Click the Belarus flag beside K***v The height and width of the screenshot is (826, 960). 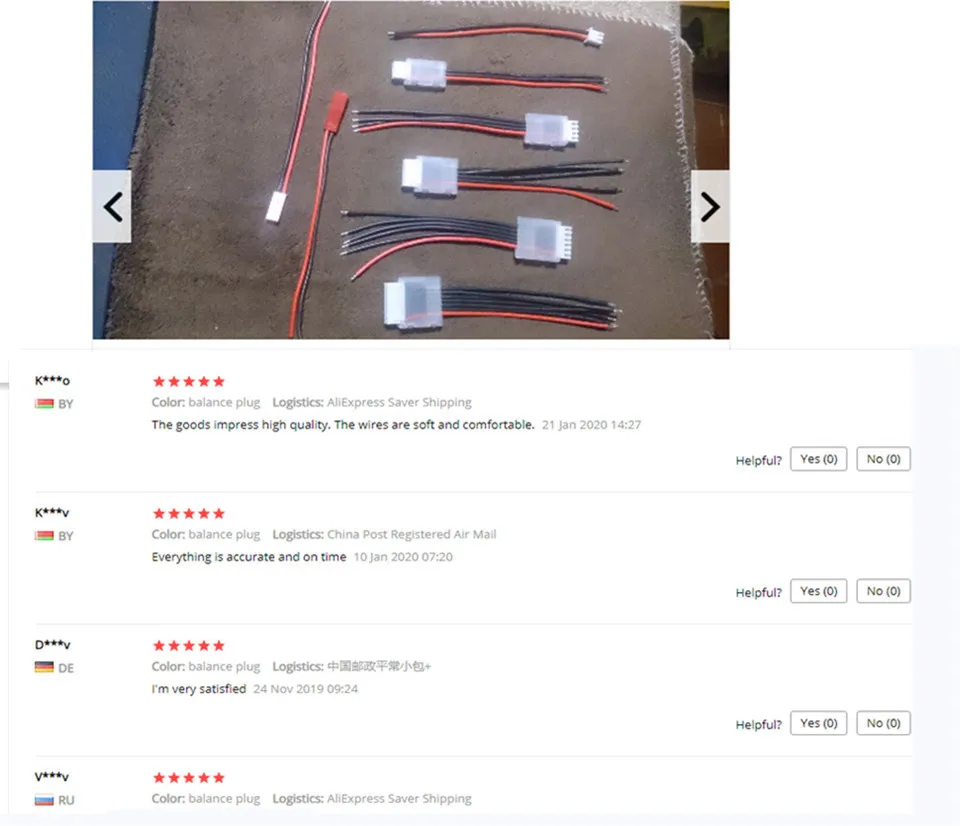(44, 536)
